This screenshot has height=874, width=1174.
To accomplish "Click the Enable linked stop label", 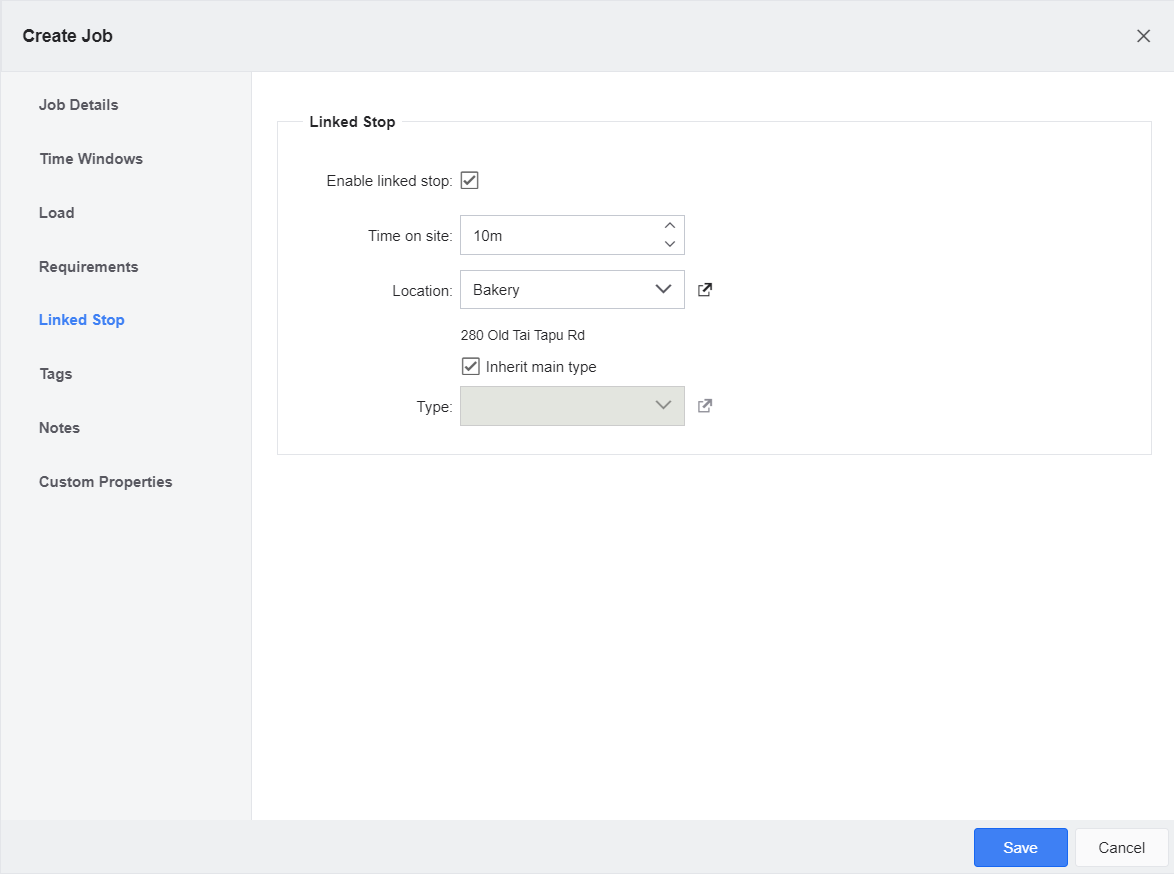I will [x=389, y=180].
